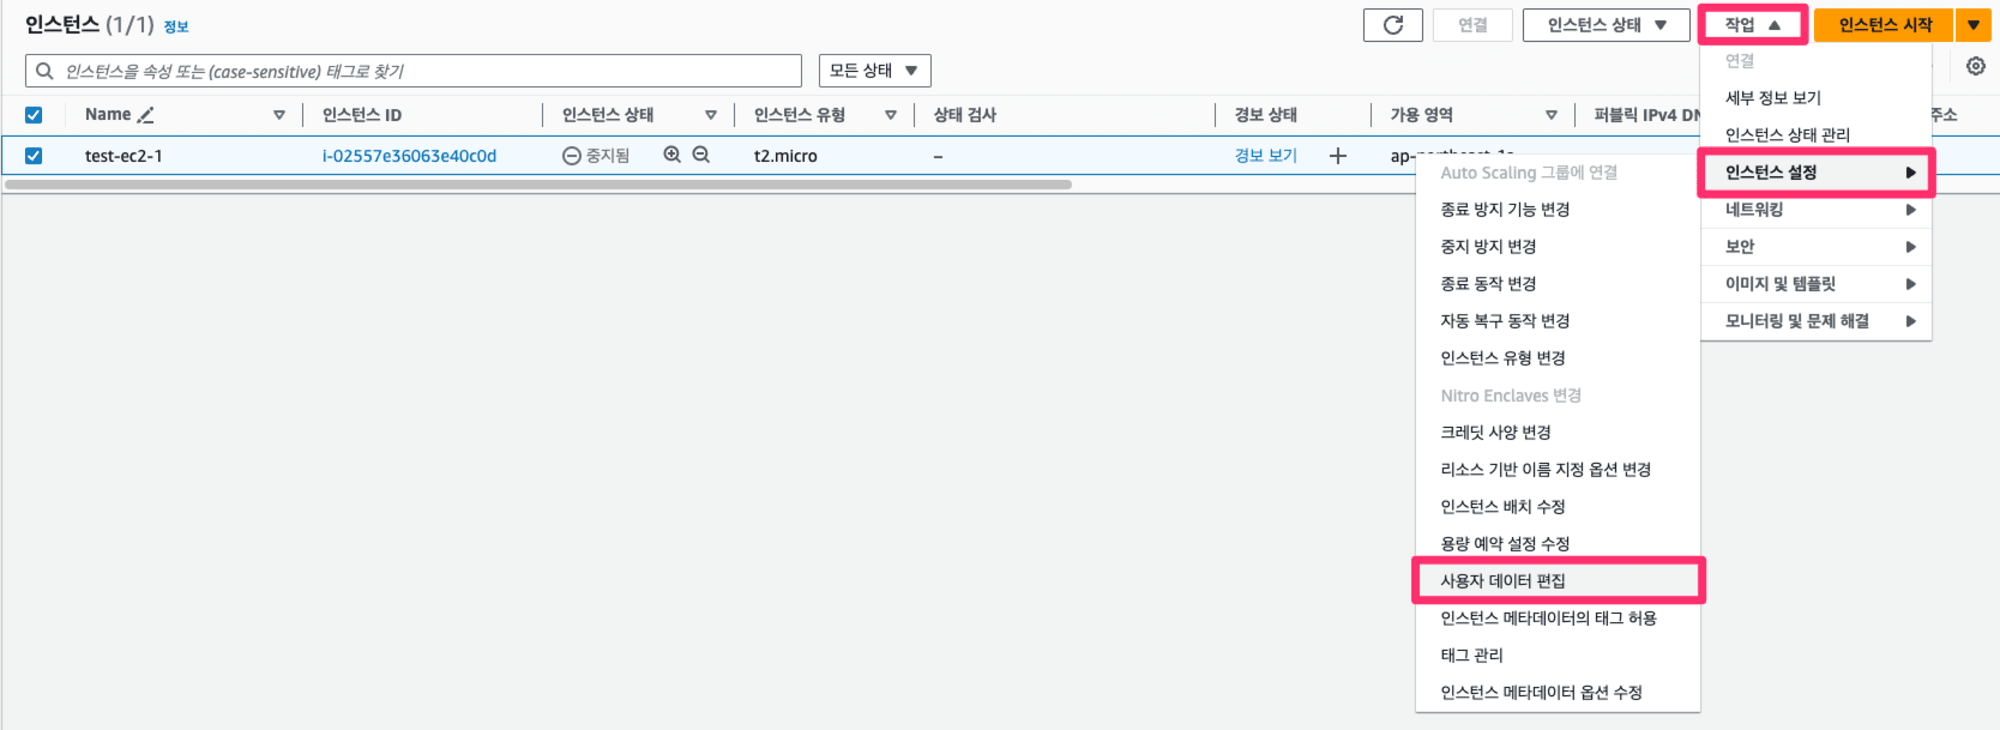Image resolution: width=2000 pixels, height=730 pixels.
Task: Open the 인스턴스 상태 dropdown button
Action: click(1606, 25)
